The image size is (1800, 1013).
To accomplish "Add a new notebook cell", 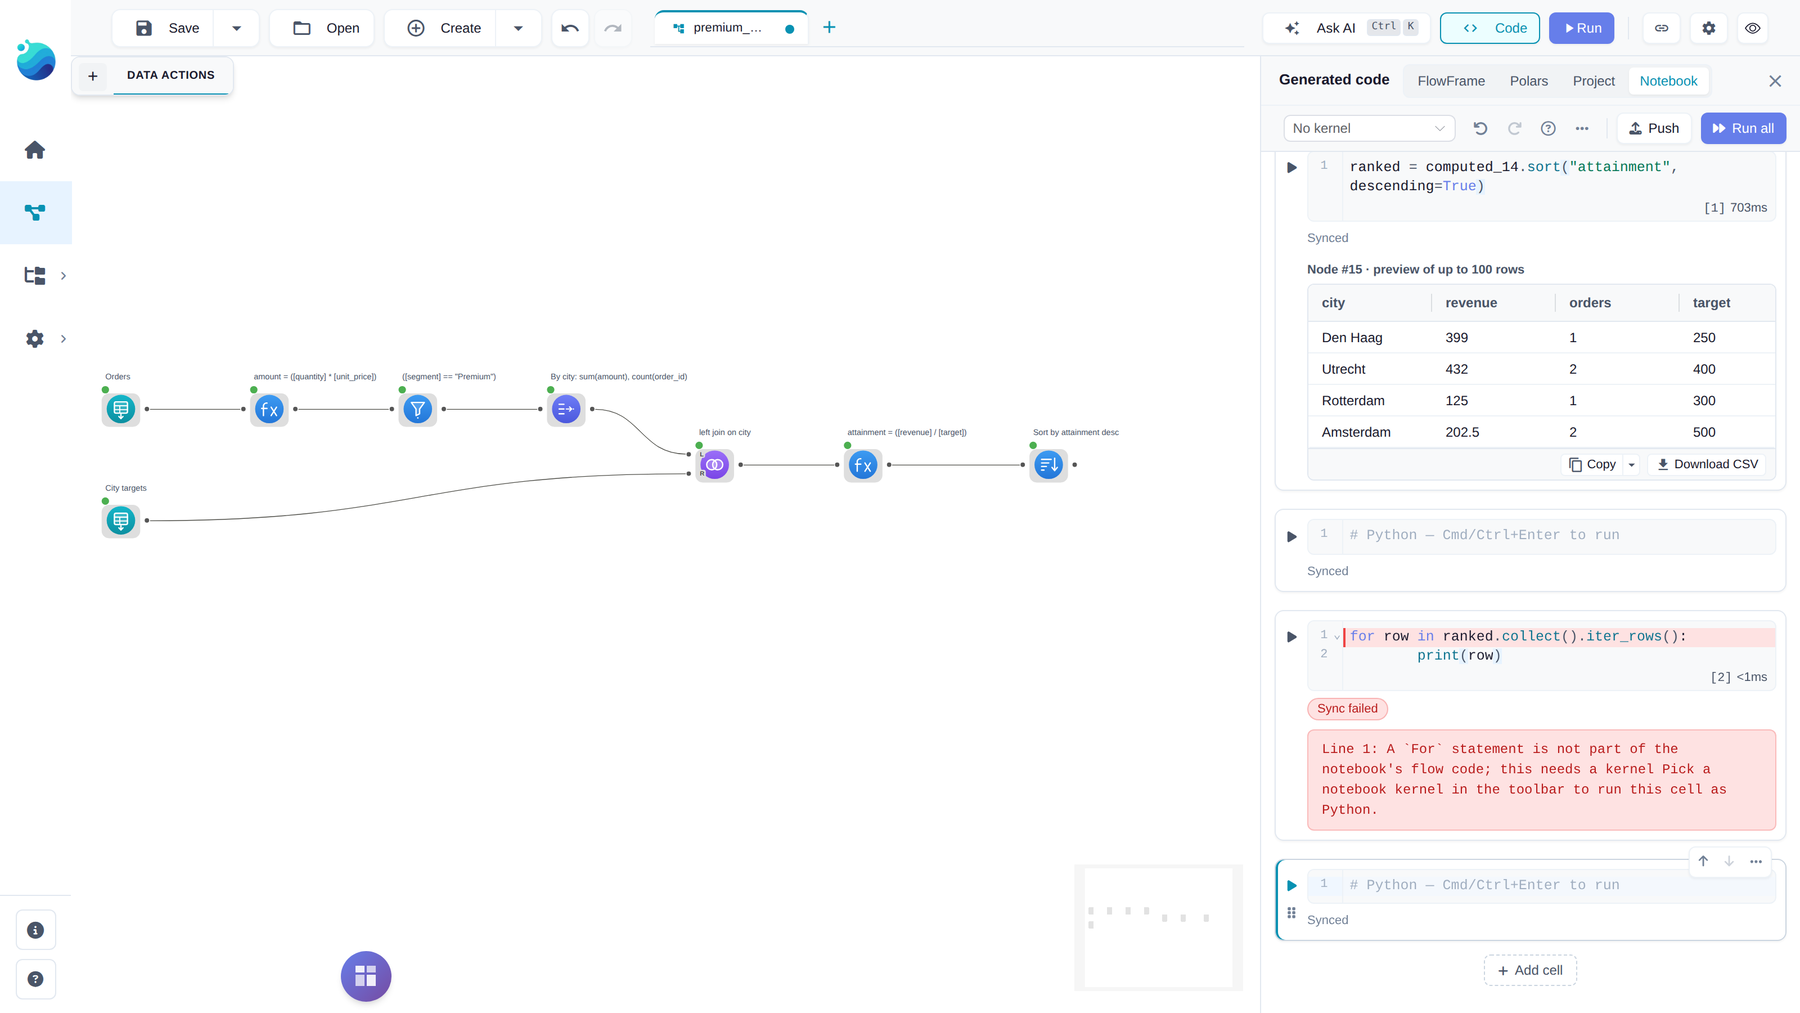I will pos(1530,970).
